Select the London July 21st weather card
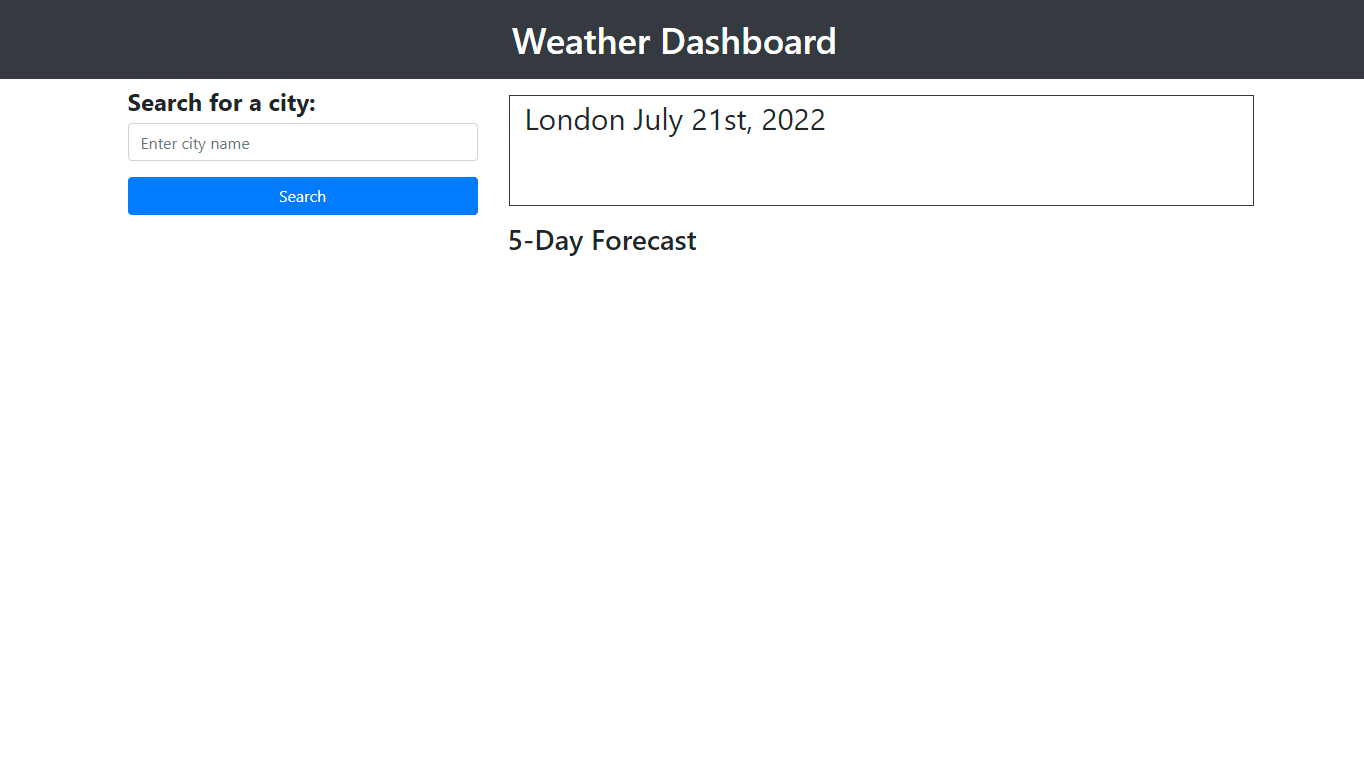The width and height of the screenshot is (1364, 776). [880, 150]
